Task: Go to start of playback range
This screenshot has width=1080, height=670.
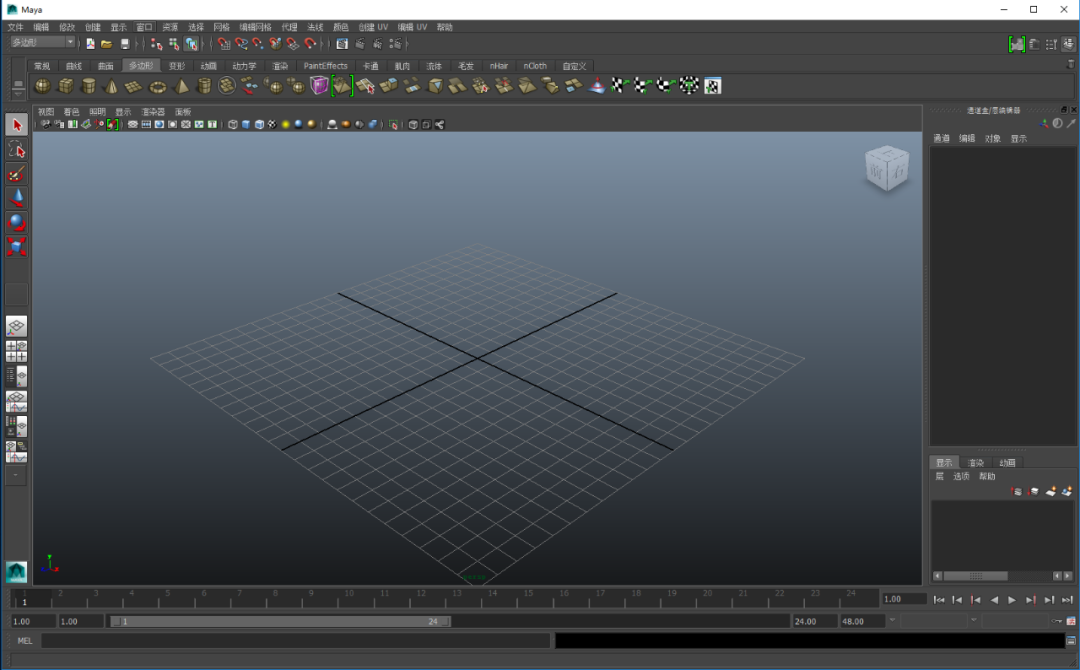Action: coord(939,600)
